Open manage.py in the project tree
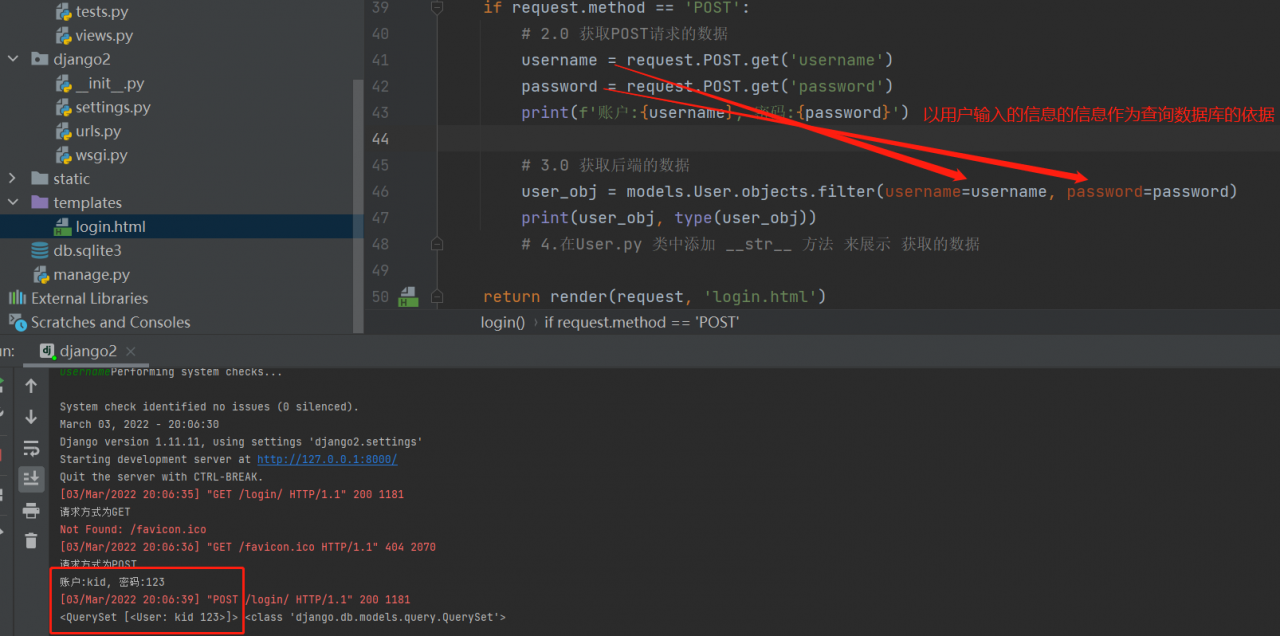This screenshot has height=636, width=1280. click(91, 275)
